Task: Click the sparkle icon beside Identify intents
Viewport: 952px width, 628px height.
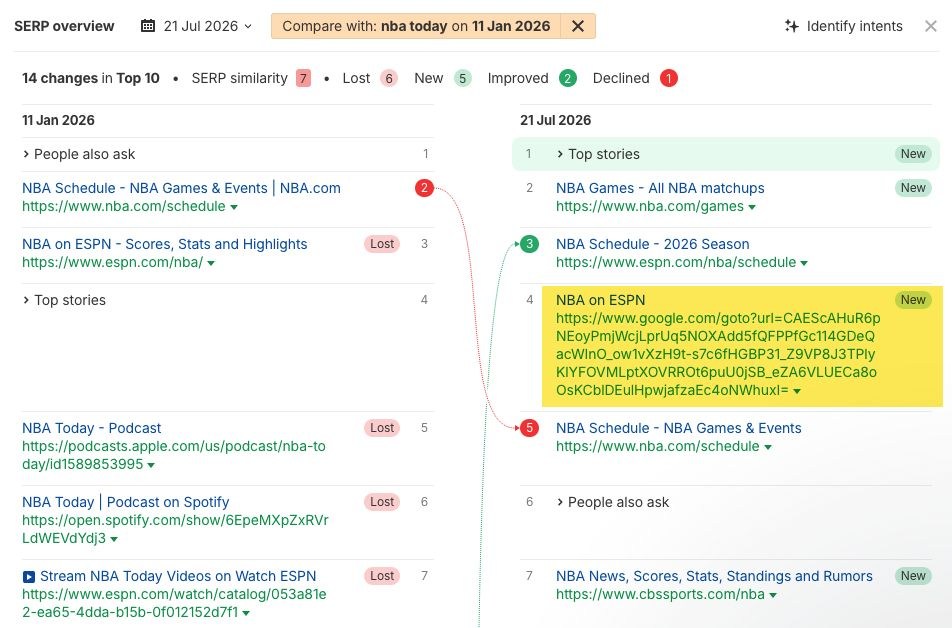Action: 791,26
